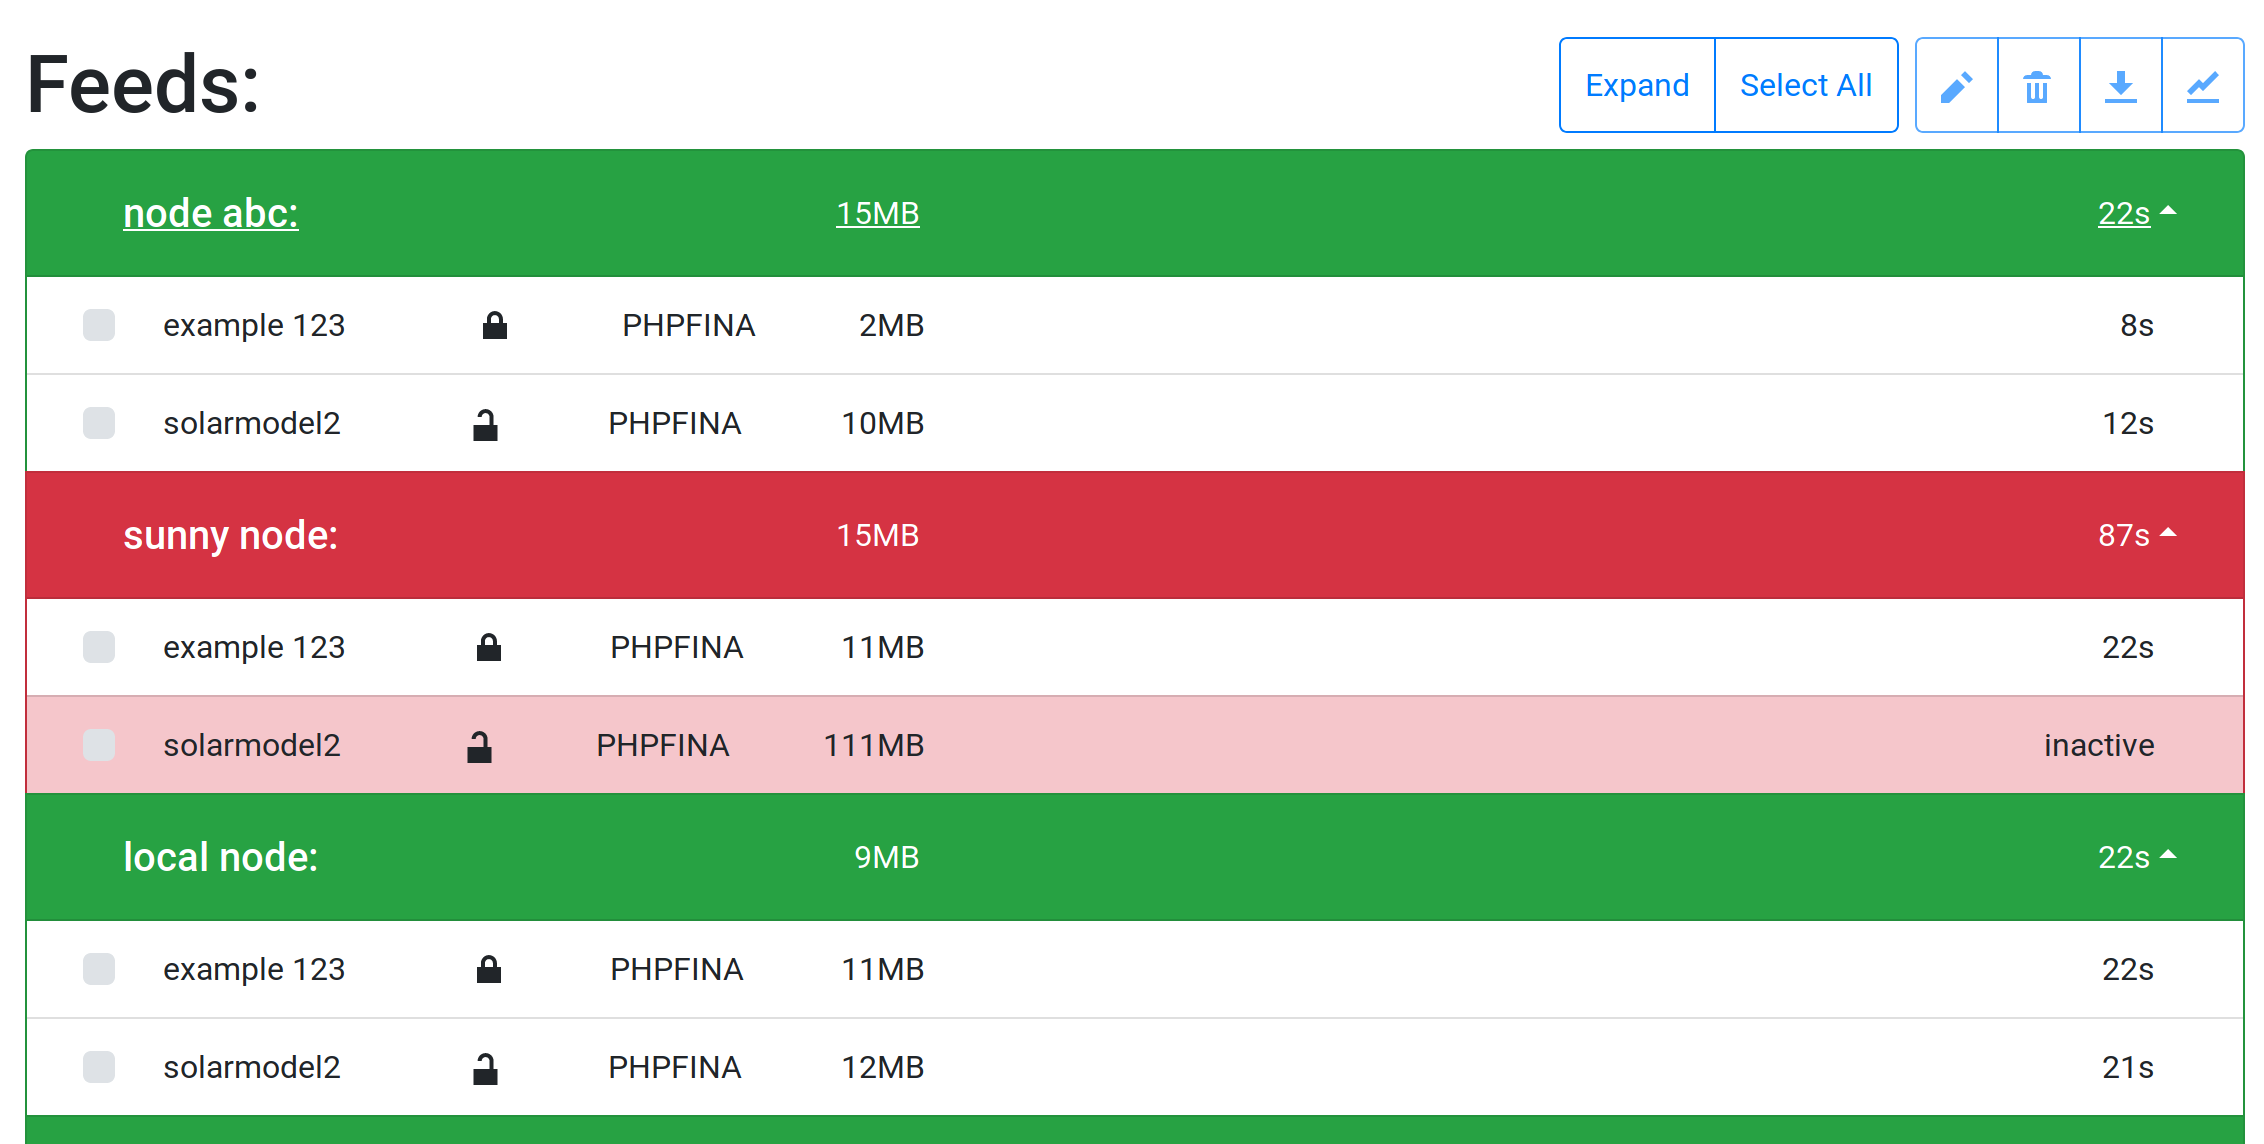
Task: Click the lock icon on sunny node's example 123
Action: click(x=490, y=646)
